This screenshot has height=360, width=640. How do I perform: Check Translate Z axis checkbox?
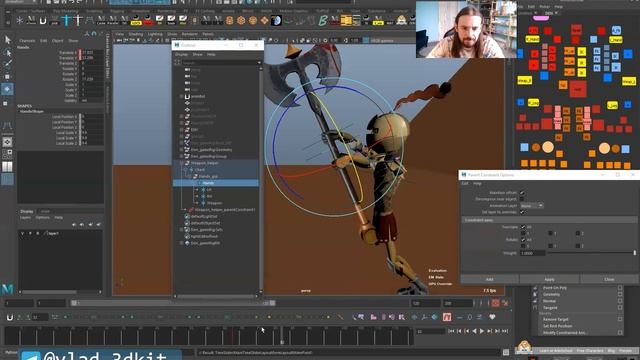pos(578,233)
